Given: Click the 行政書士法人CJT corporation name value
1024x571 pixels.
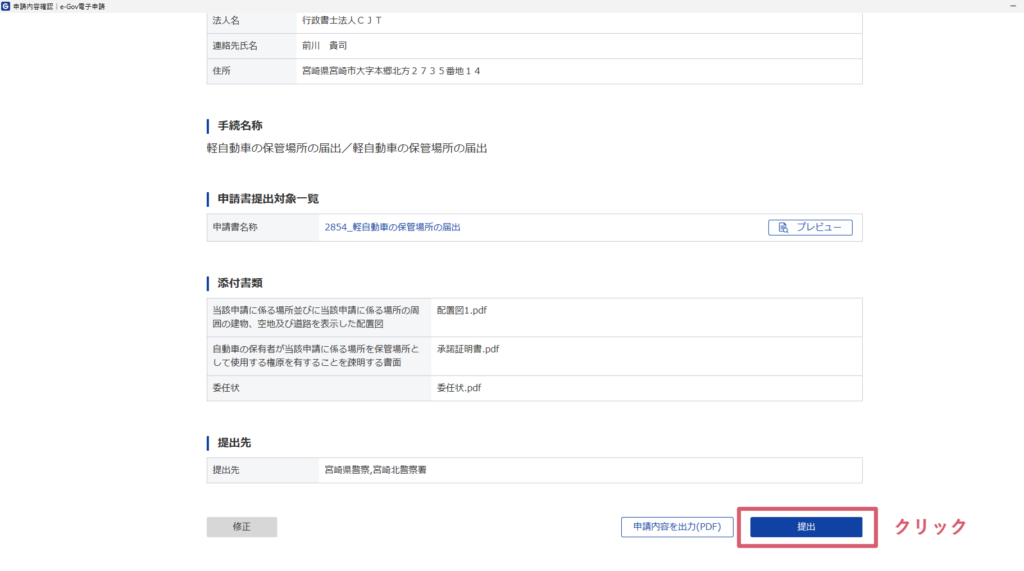Looking at the screenshot, I should pyautogui.click(x=342, y=20).
